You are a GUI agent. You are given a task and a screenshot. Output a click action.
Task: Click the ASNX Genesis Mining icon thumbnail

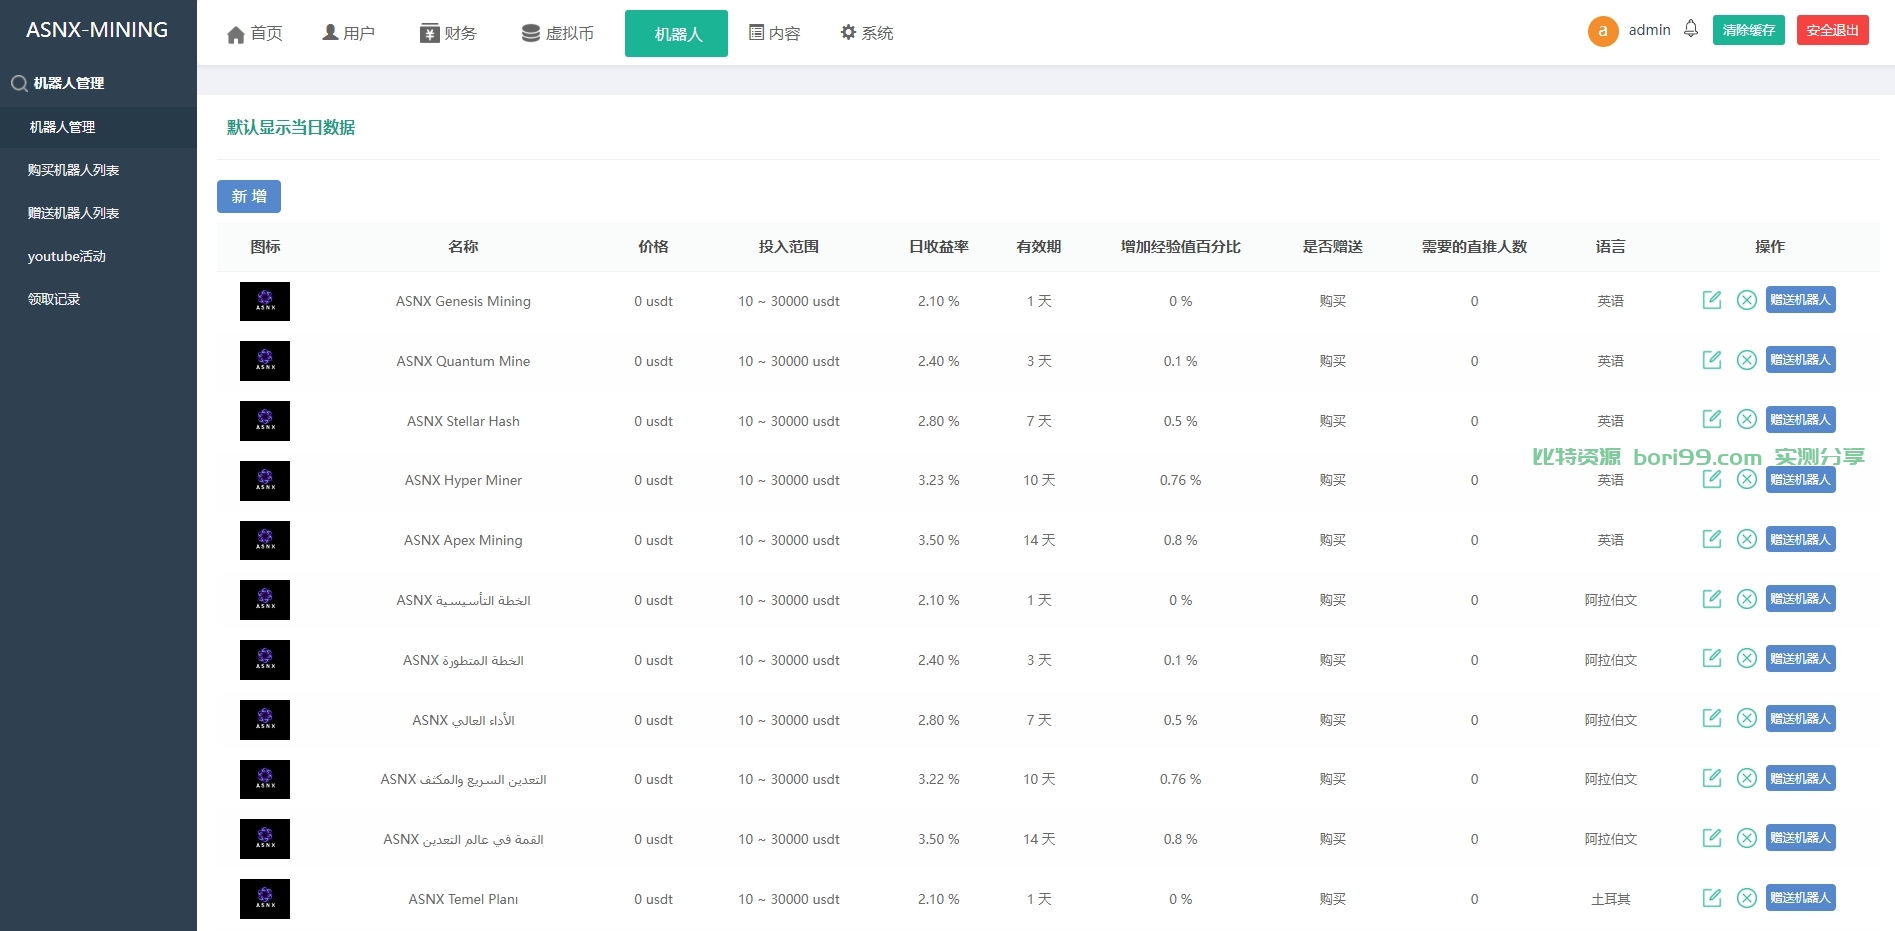coord(265,301)
